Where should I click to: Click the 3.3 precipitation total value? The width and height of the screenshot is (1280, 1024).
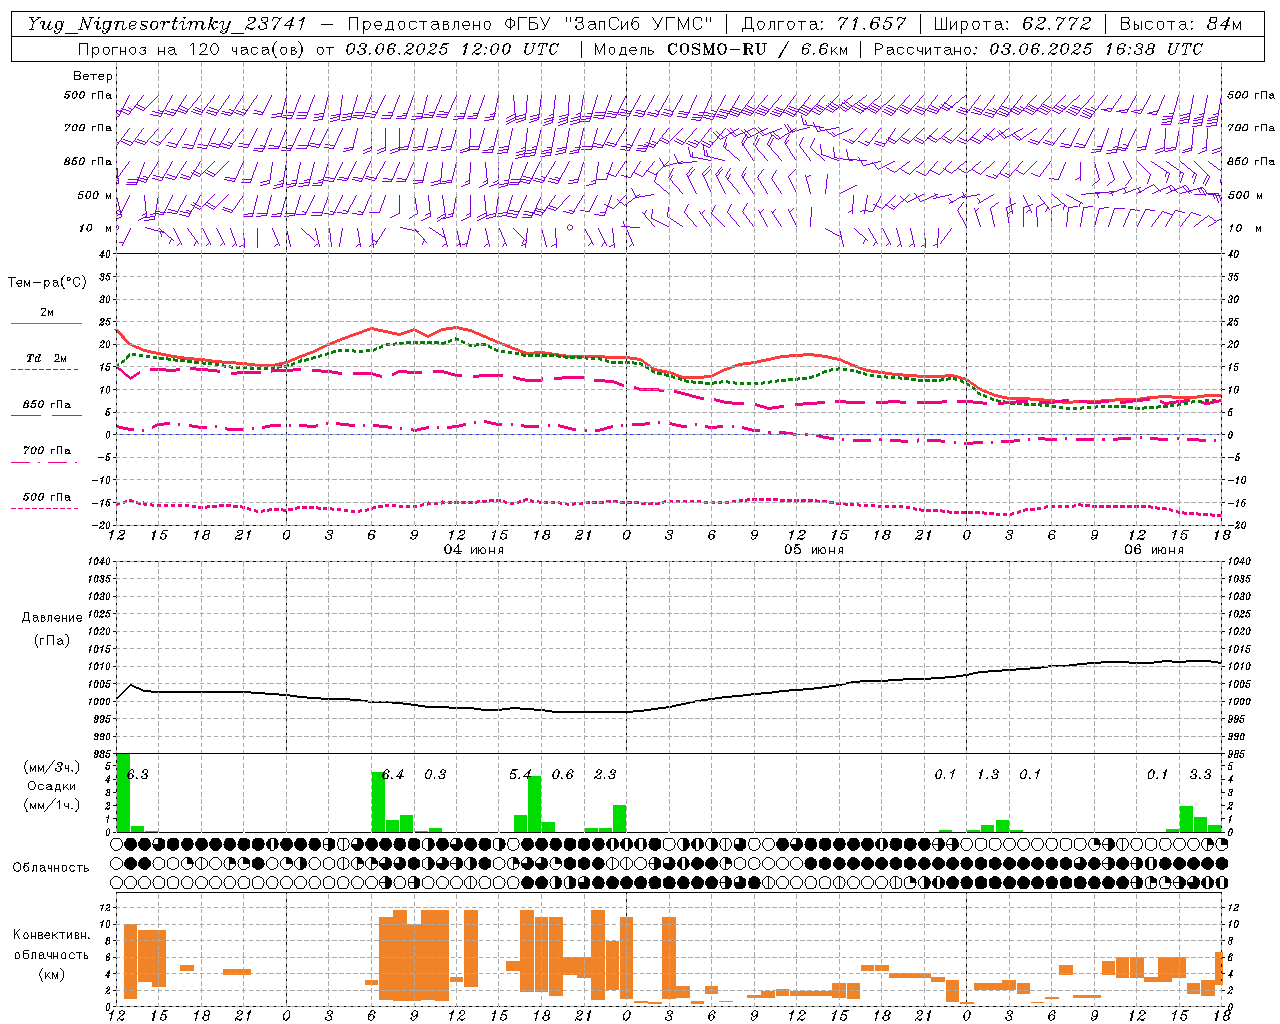point(1200,774)
